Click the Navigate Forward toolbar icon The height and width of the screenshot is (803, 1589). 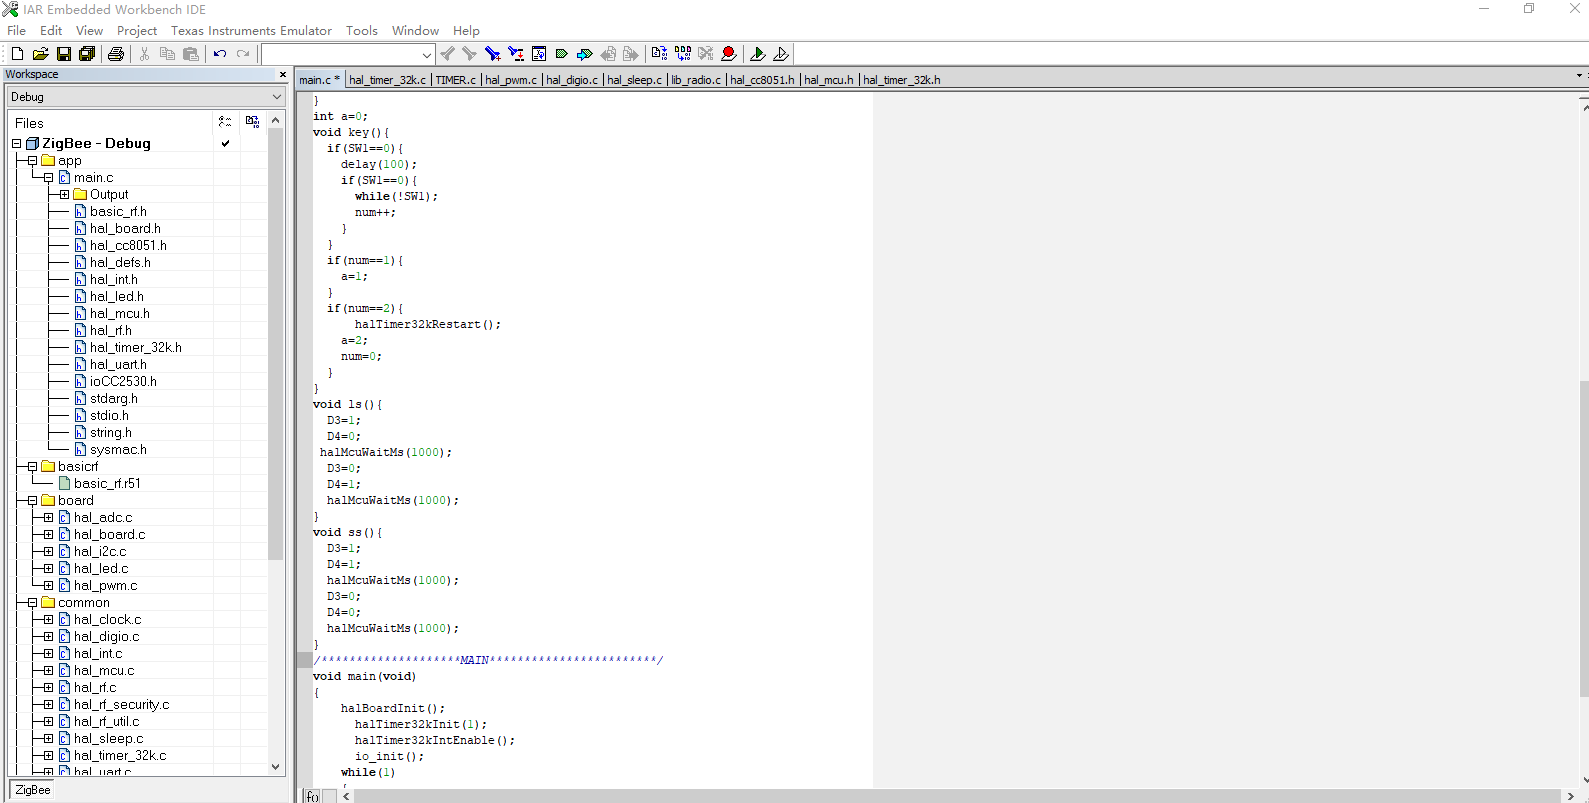[630, 54]
